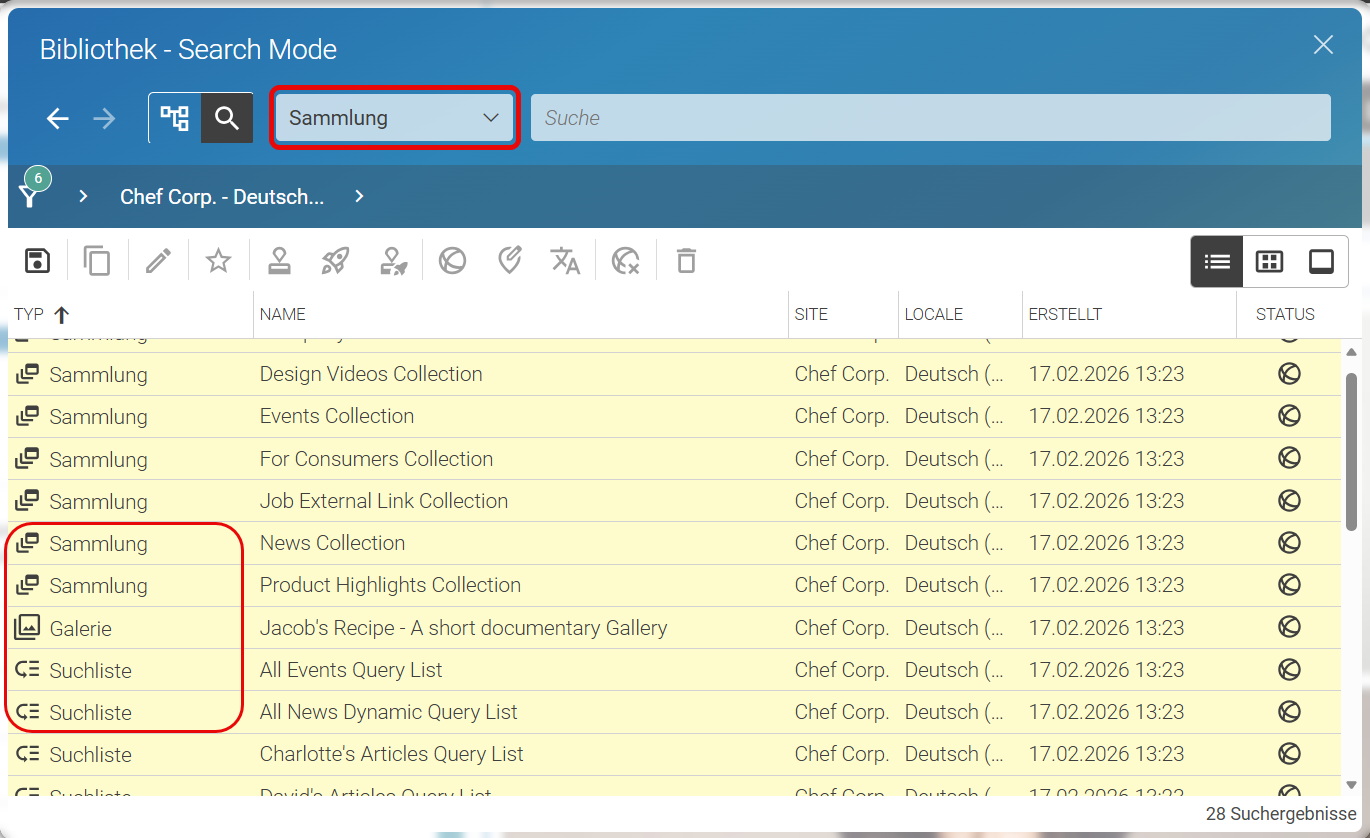The image size is (1370, 838).
Task: Click the vertical scrollbar in results list
Action: (1351, 451)
